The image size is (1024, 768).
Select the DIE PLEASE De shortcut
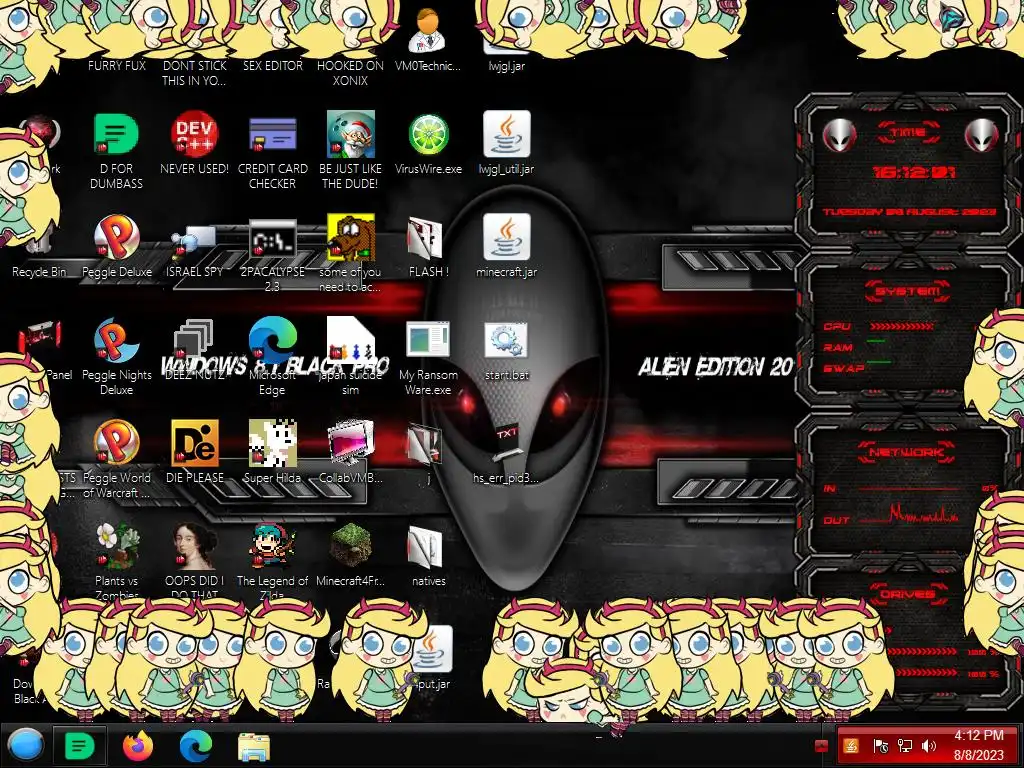[194, 452]
